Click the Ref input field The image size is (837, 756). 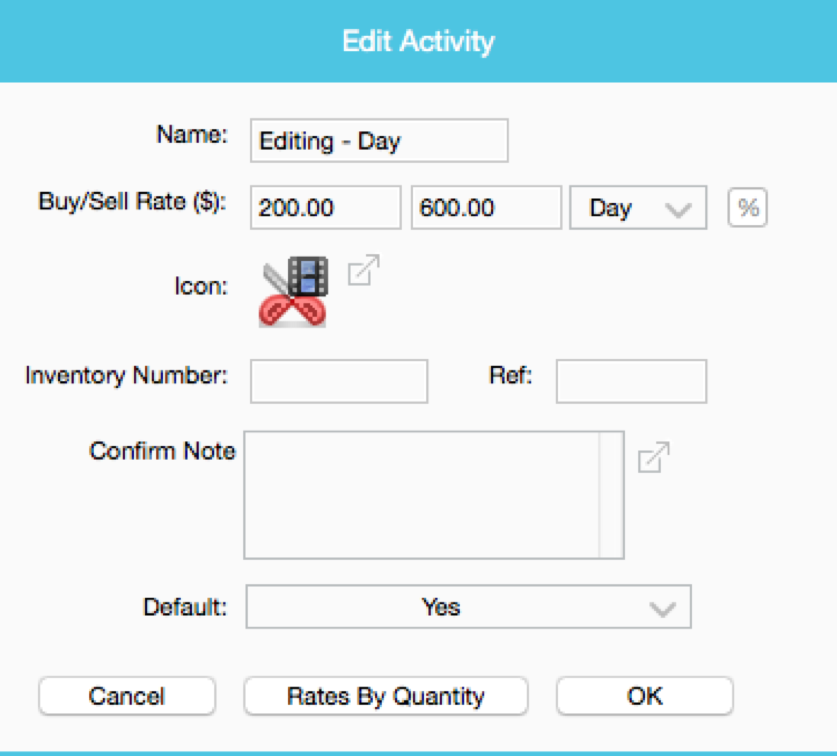[x=631, y=381]
